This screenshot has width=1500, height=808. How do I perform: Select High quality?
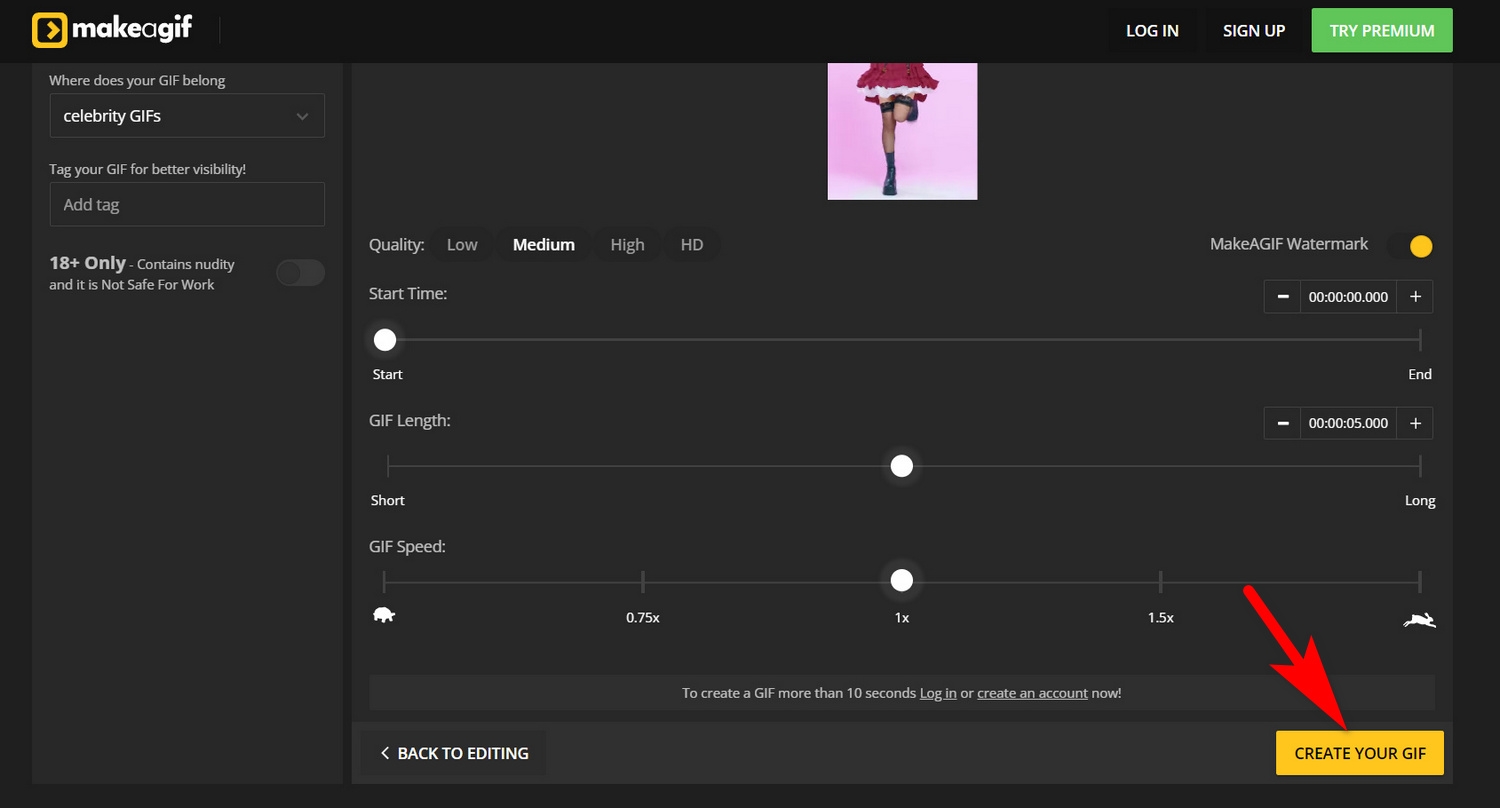click(x=627, y=245)
